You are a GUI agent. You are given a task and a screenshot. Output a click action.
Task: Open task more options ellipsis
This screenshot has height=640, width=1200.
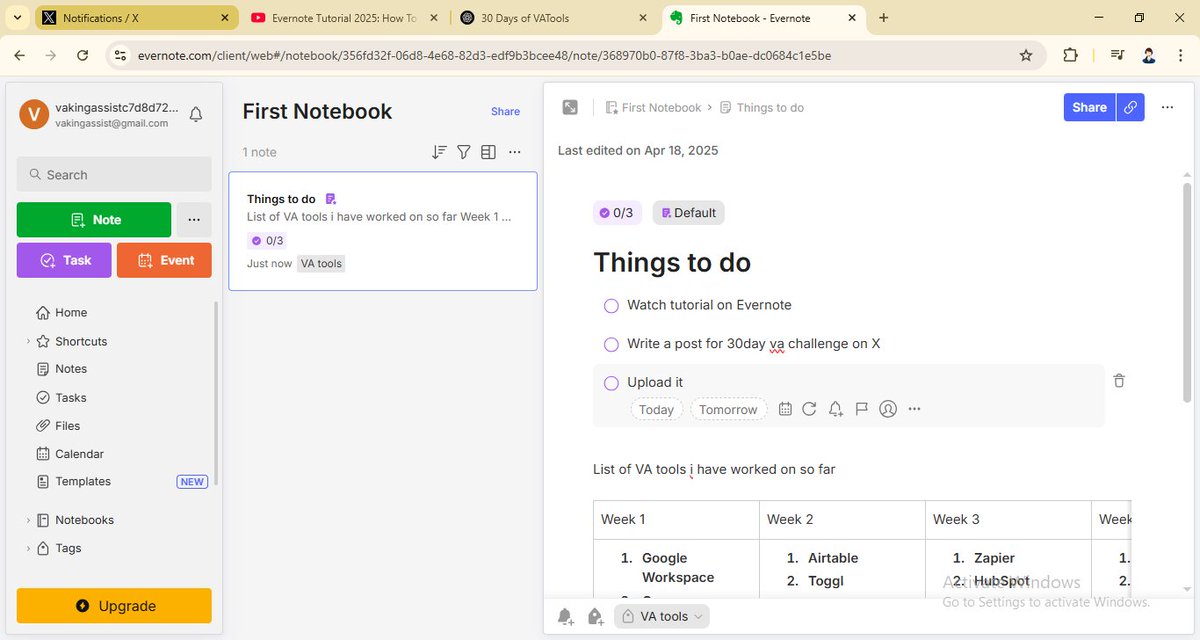914,409
